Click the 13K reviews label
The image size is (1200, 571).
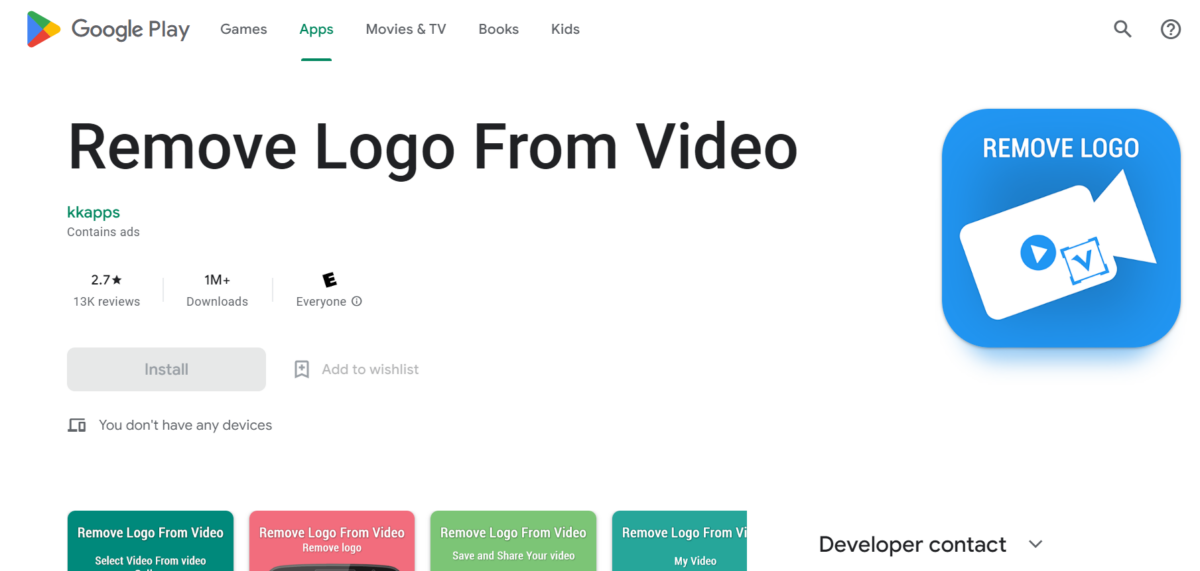(x=106, y=301)
